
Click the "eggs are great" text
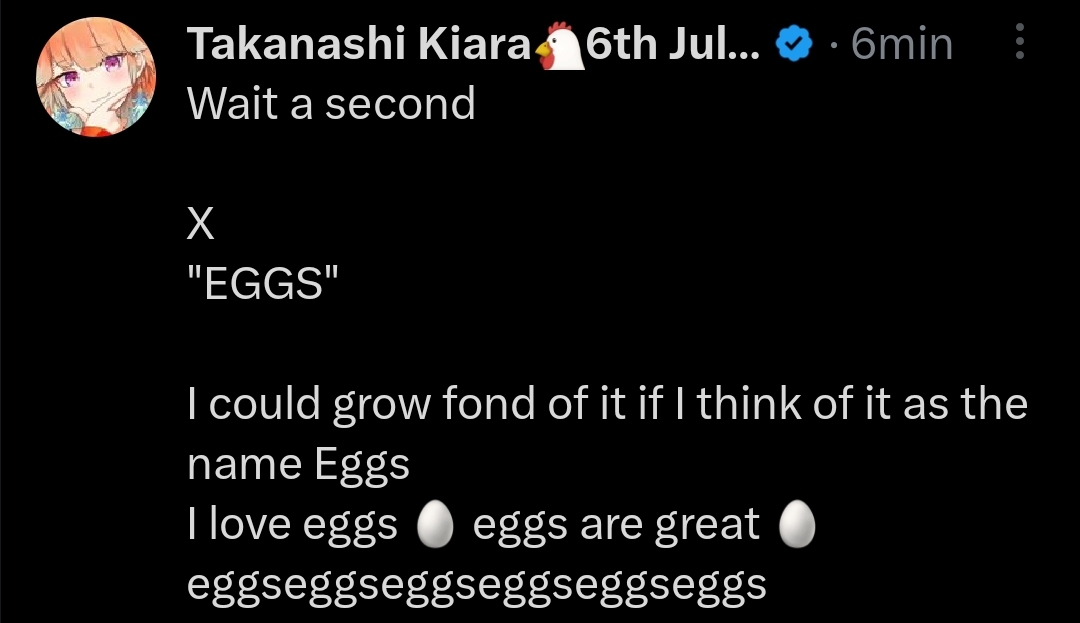tap(616, 525)
